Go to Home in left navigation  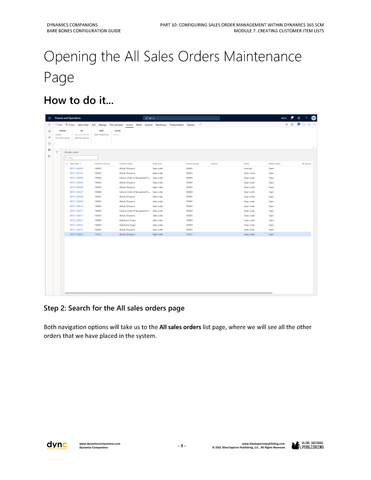point(49,131)
